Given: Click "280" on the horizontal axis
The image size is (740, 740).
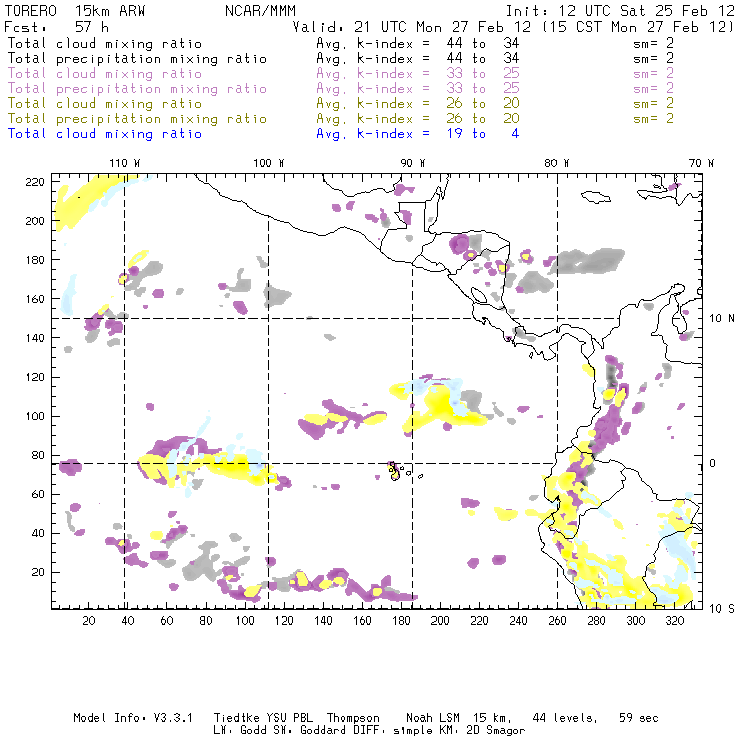Looking at the screenshot, I should pos(597,621).
